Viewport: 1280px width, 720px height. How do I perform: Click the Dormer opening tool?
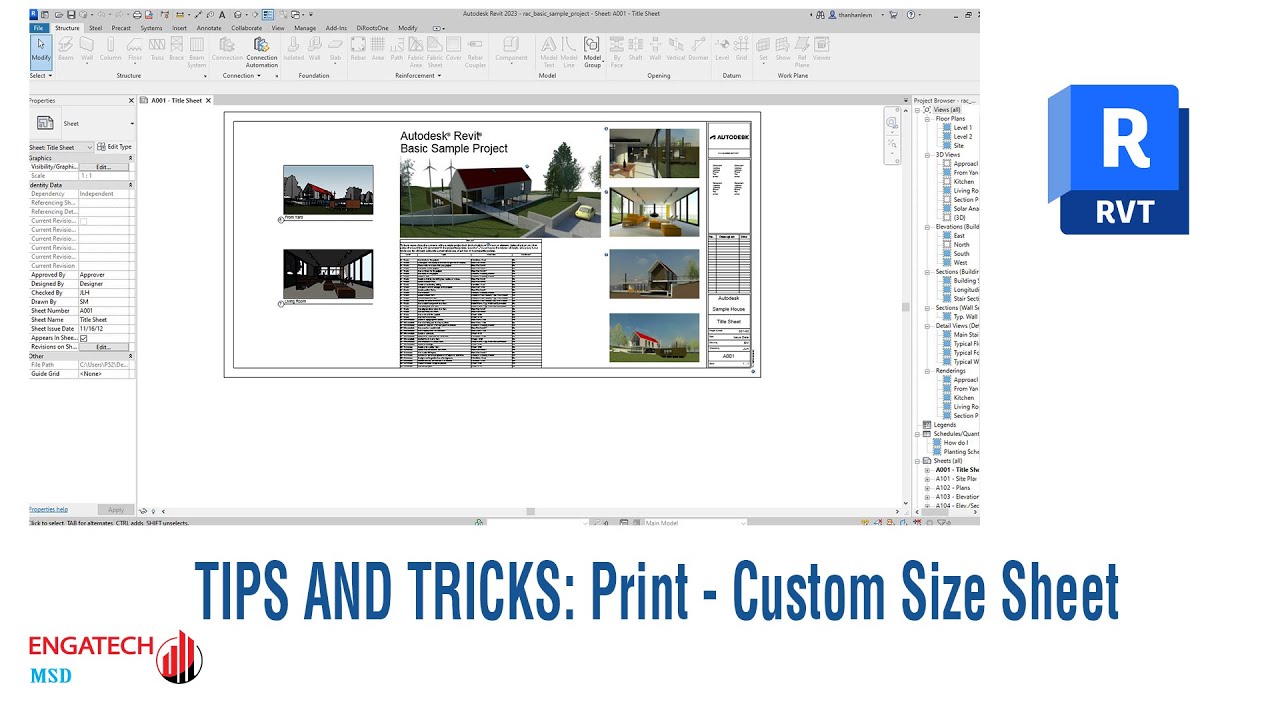tap(699, 49)
